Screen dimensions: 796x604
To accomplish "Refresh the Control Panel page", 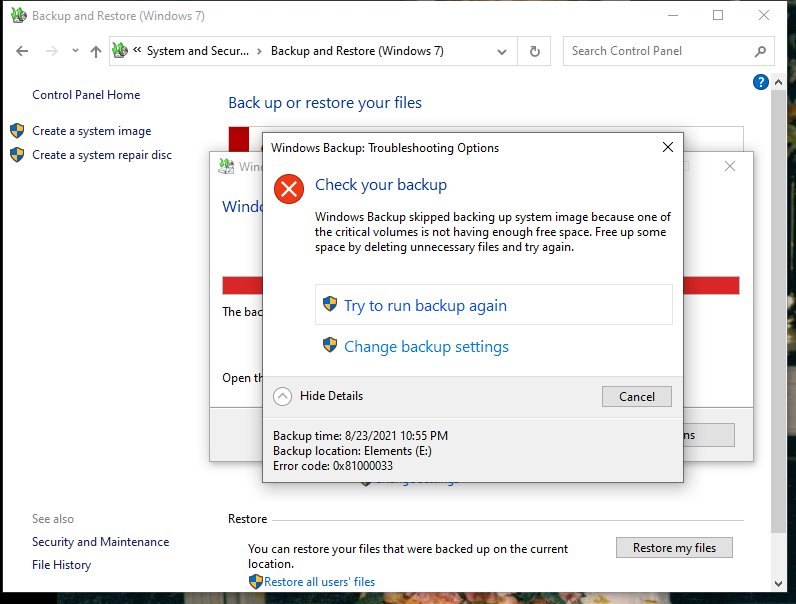I will pos(535,51).
